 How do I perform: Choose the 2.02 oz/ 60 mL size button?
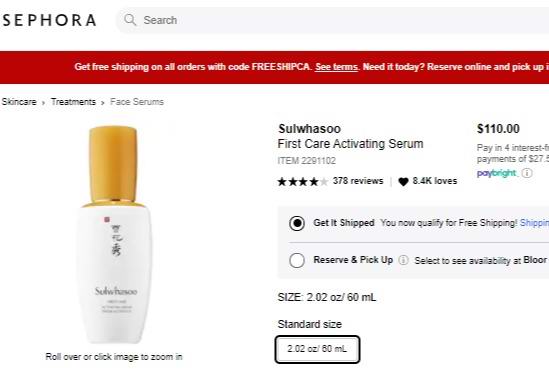coord(317,349)
